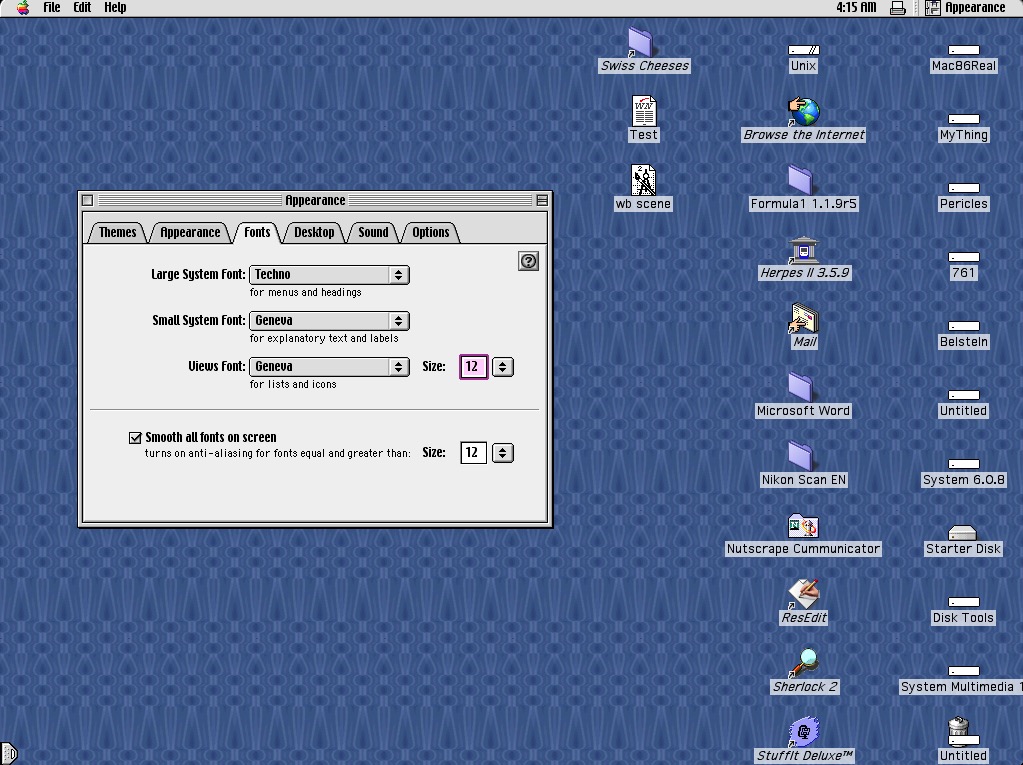Open the Help menu
This screenshot has width=1023, height=765.
click(115, 8)
